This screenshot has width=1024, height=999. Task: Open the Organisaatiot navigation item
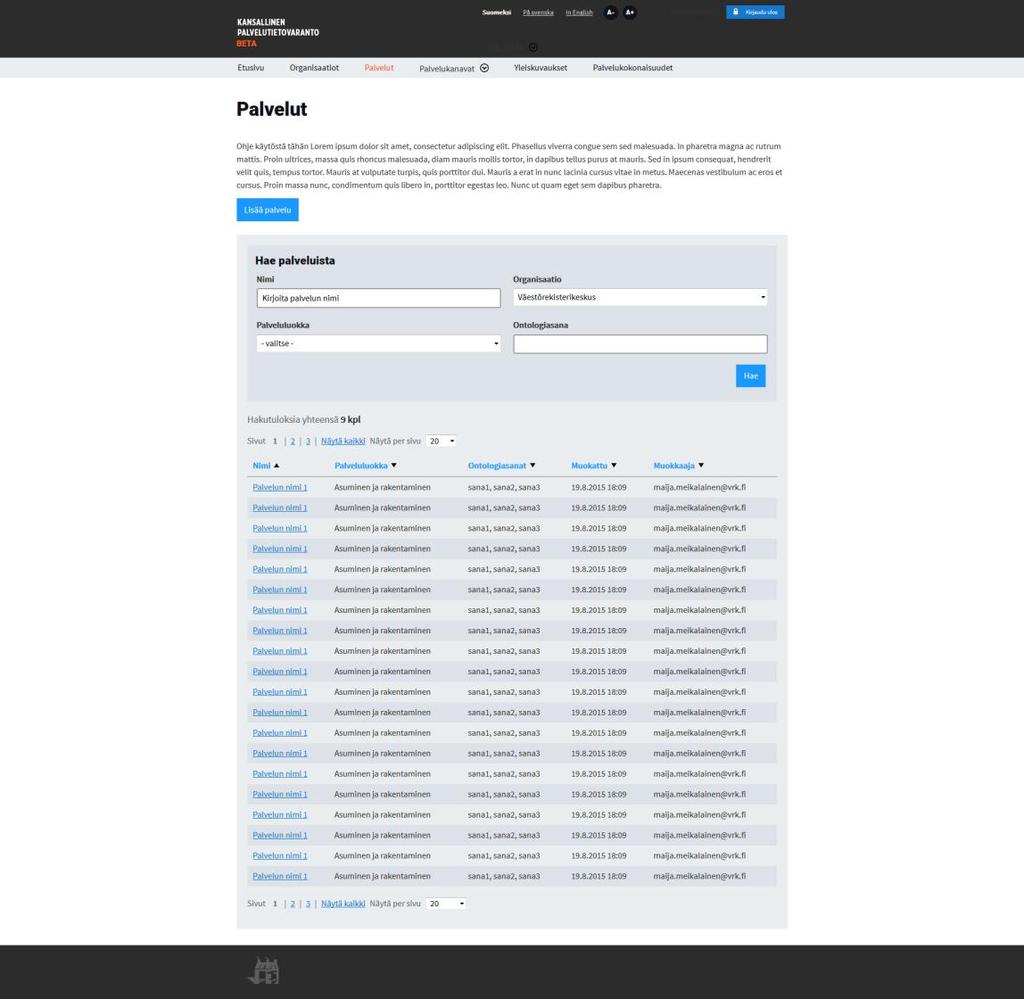point(314,68)
